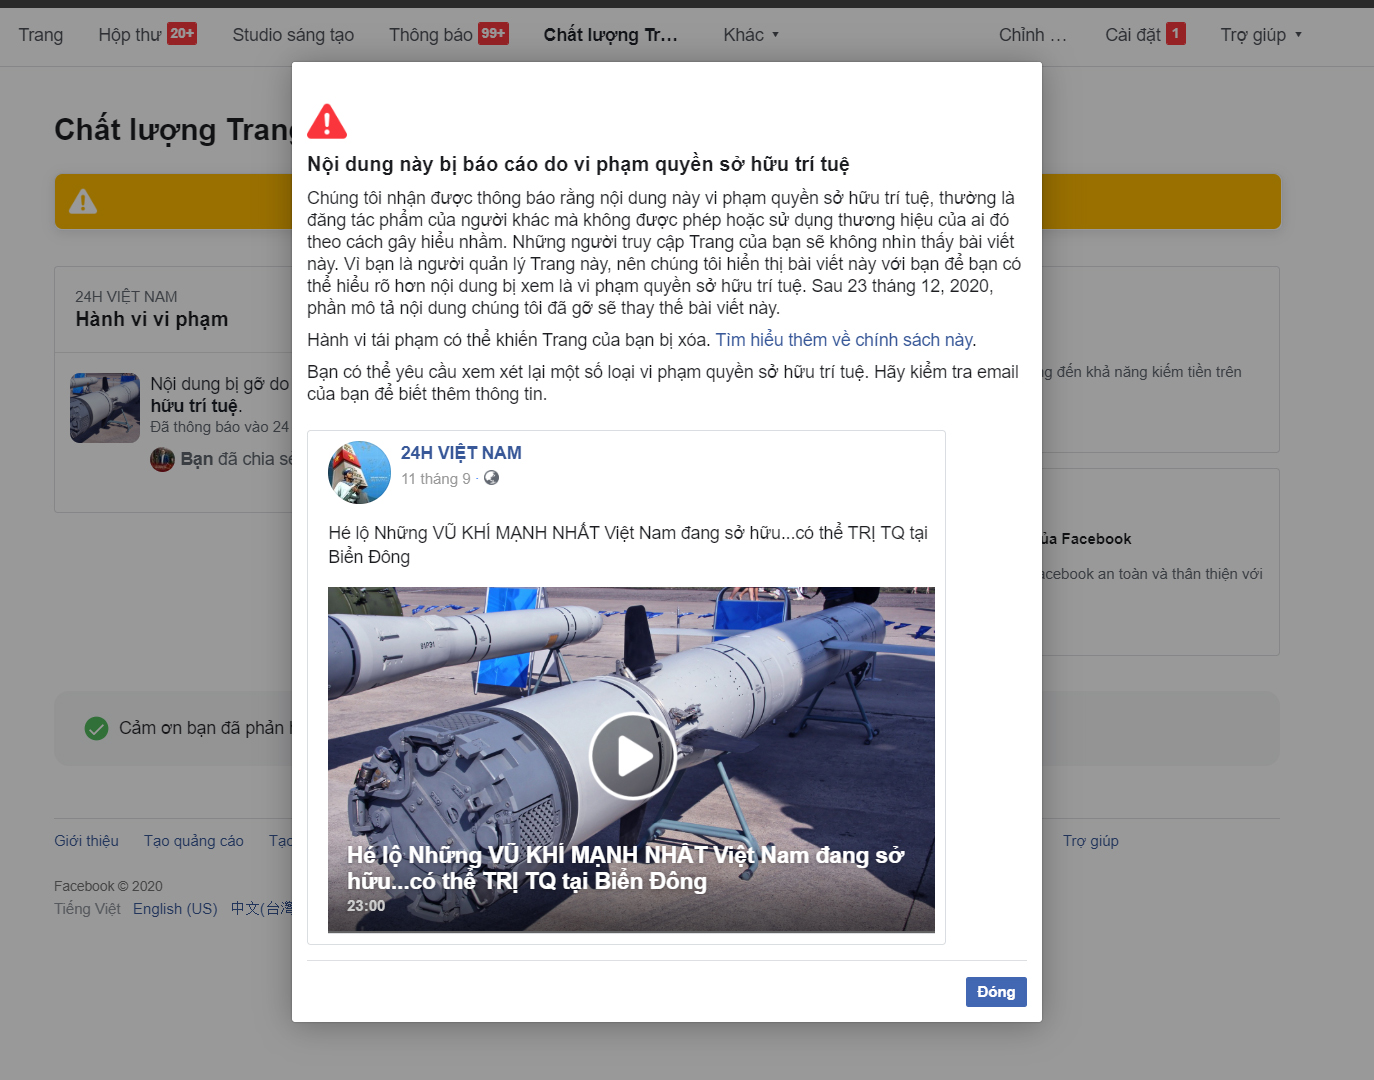Click the Tiếng Việt language text
The height and width of the screenshot is (1080, 1374).
pyautogui.click(x=87, y=909)
